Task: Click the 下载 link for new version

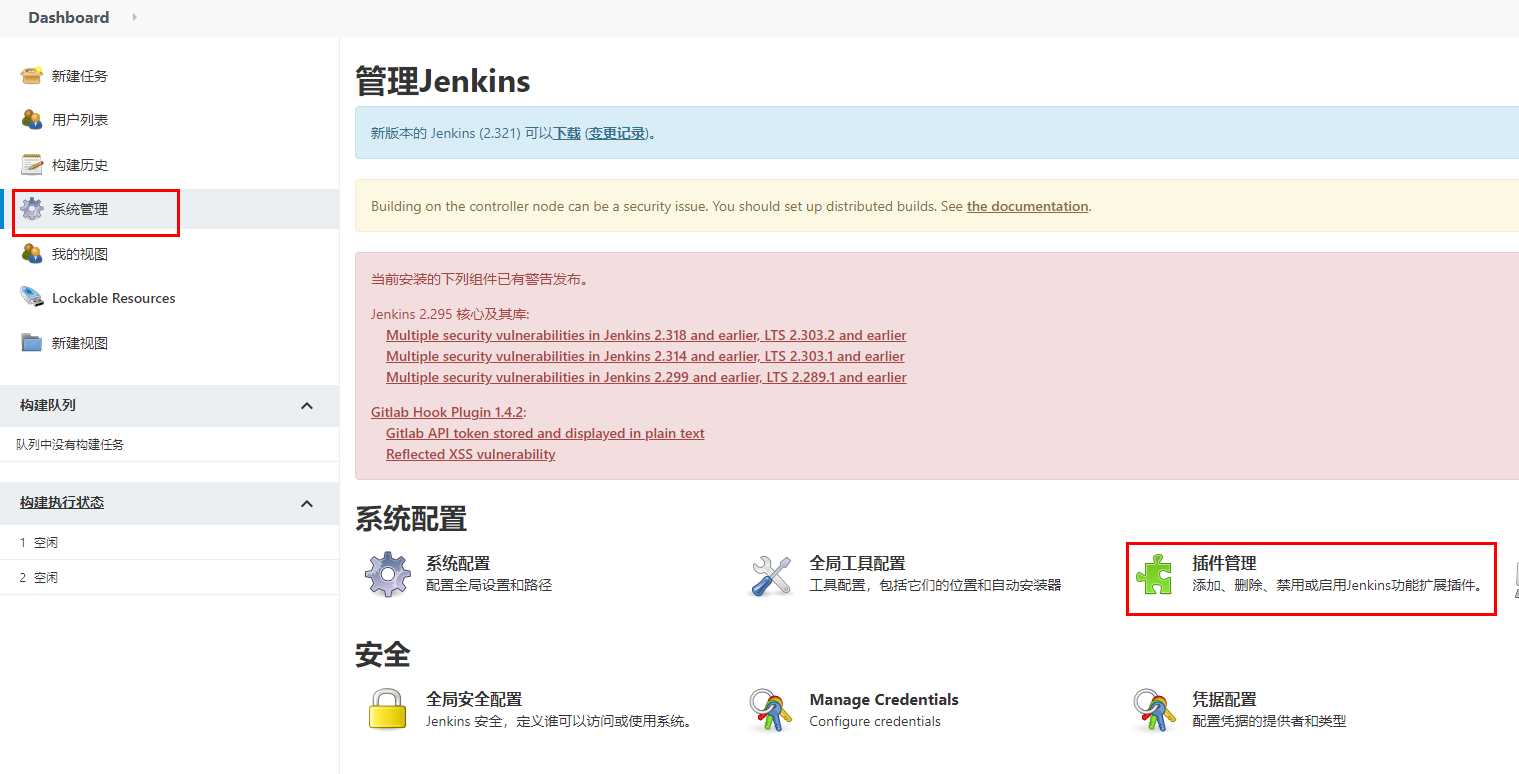Action: coord(567,133)
